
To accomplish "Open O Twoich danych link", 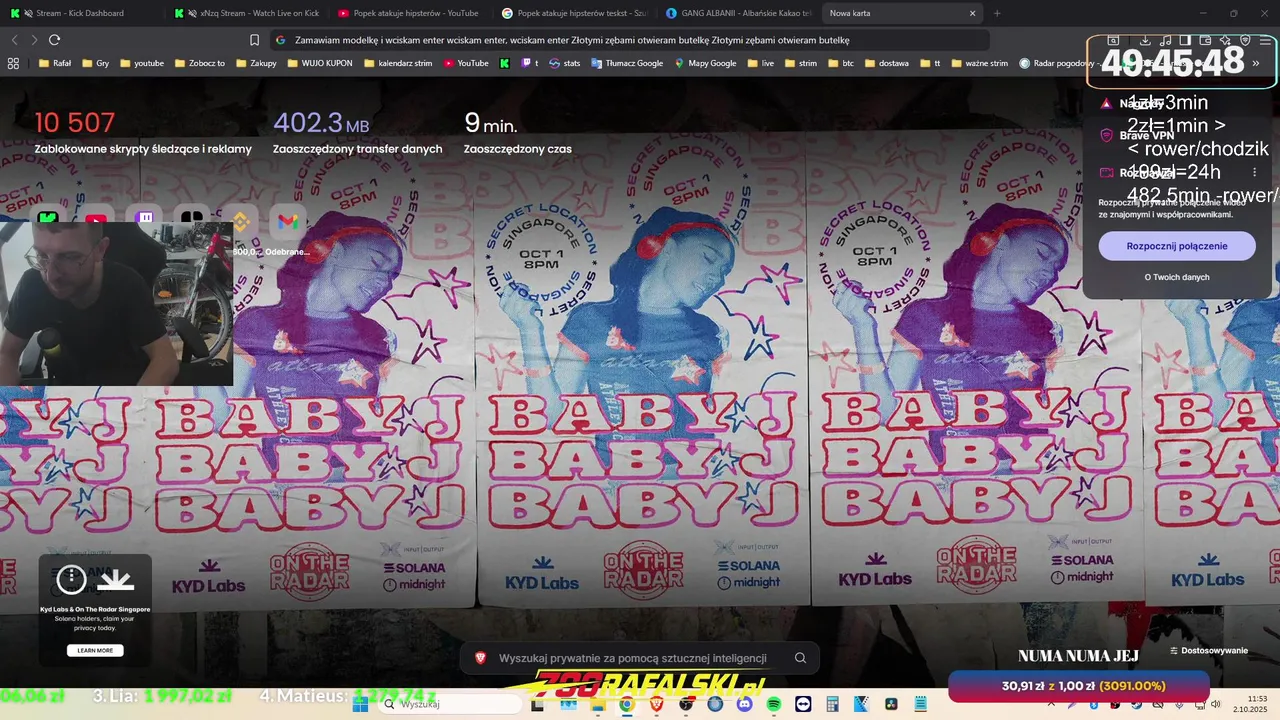I will pos(1177,277).
